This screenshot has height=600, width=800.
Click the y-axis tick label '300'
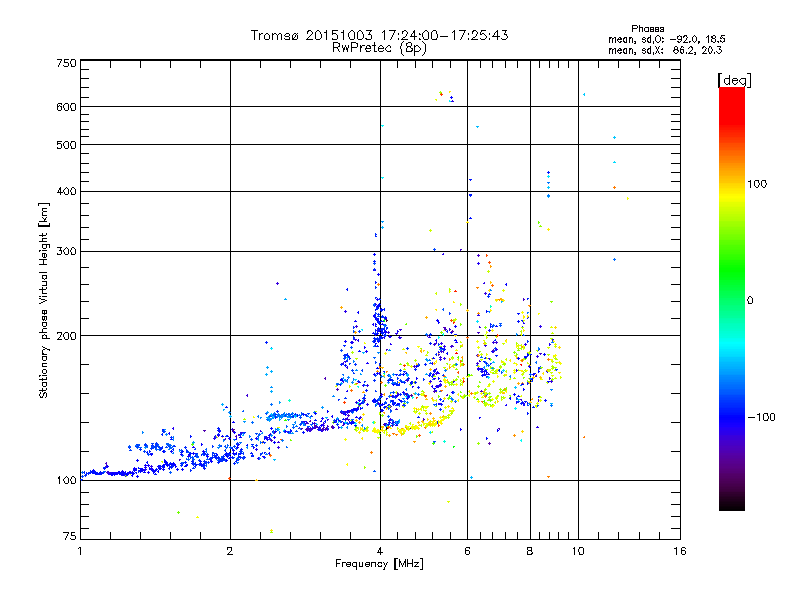67,252
